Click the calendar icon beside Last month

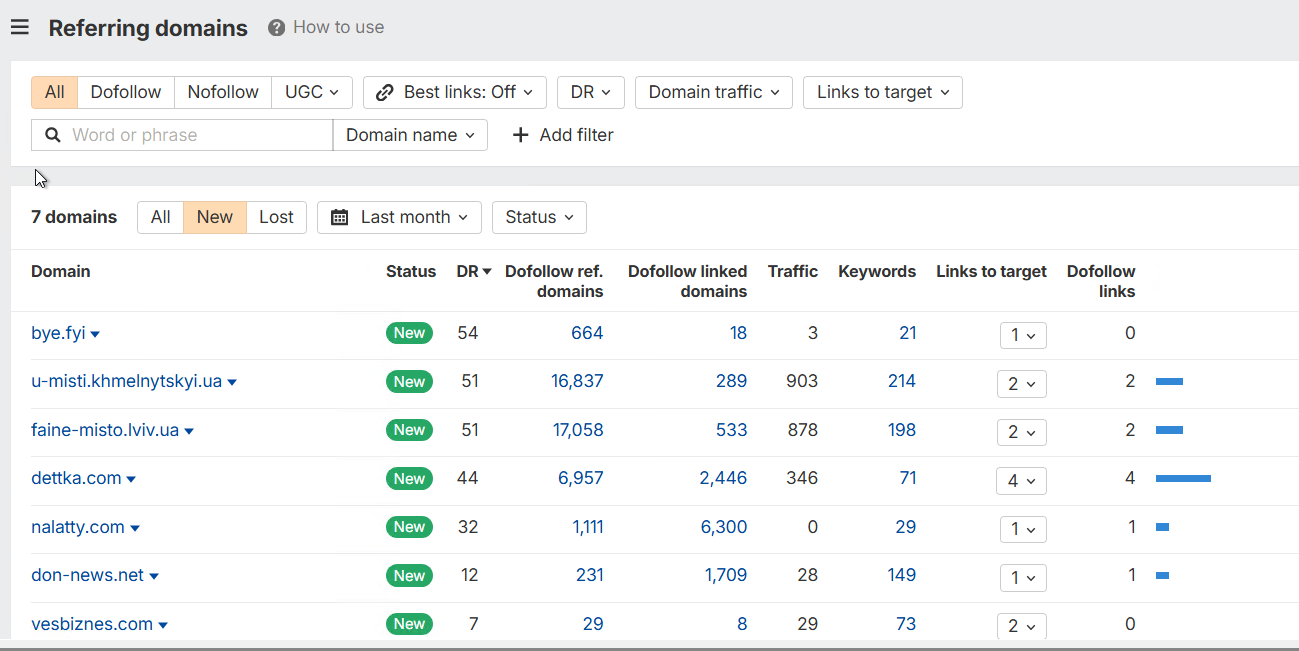click(x=340, y=218)
